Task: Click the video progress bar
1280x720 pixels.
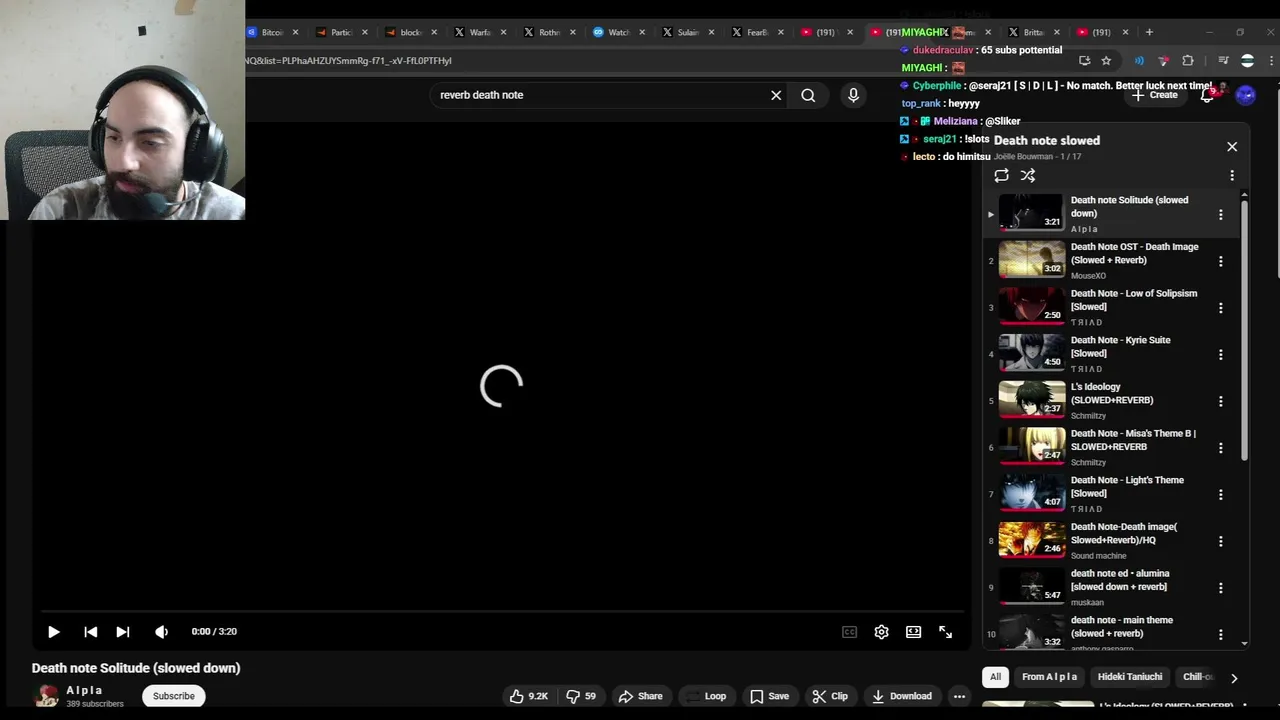Action: pos(503,610)
